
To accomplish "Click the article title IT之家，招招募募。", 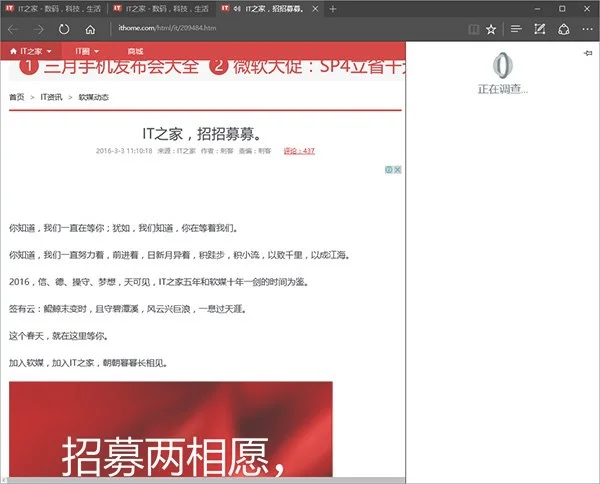I will pyautogui.click(x=202, y=134).
